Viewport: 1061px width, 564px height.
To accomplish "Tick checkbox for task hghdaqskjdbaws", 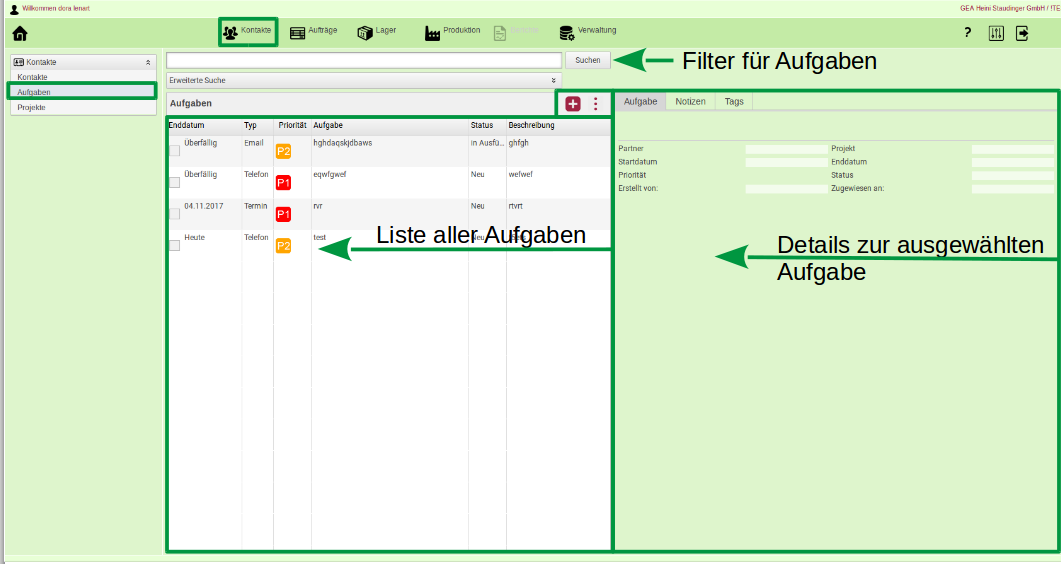I will pos(175,151).
